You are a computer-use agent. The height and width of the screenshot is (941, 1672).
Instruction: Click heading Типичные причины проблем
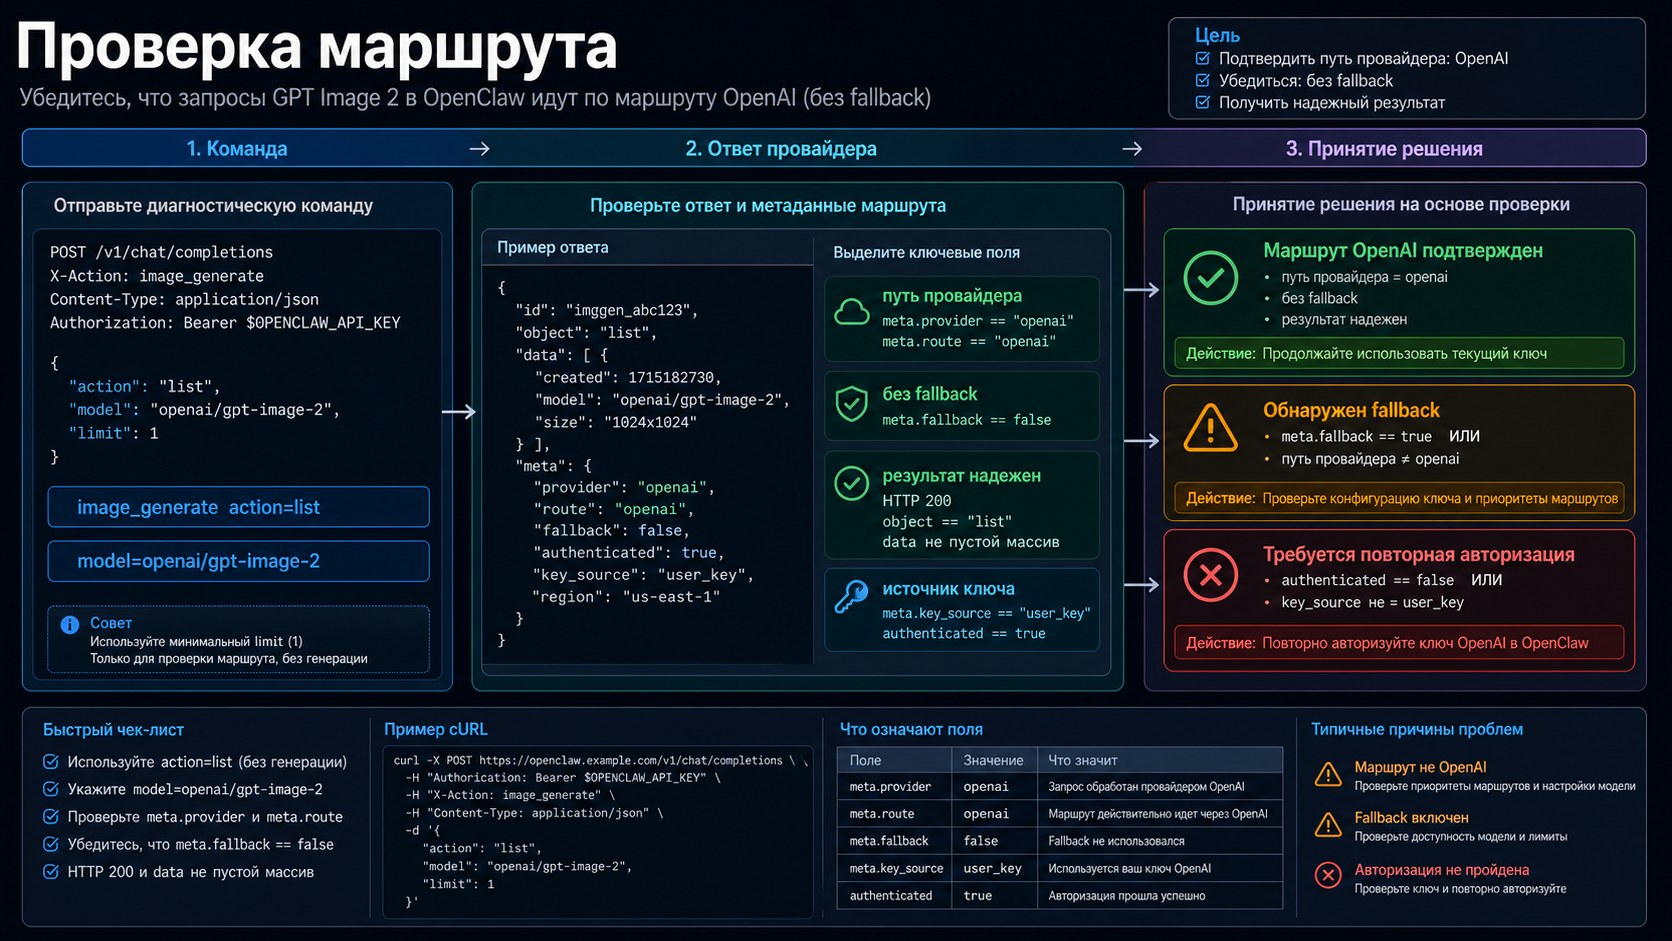[1417, 730]
